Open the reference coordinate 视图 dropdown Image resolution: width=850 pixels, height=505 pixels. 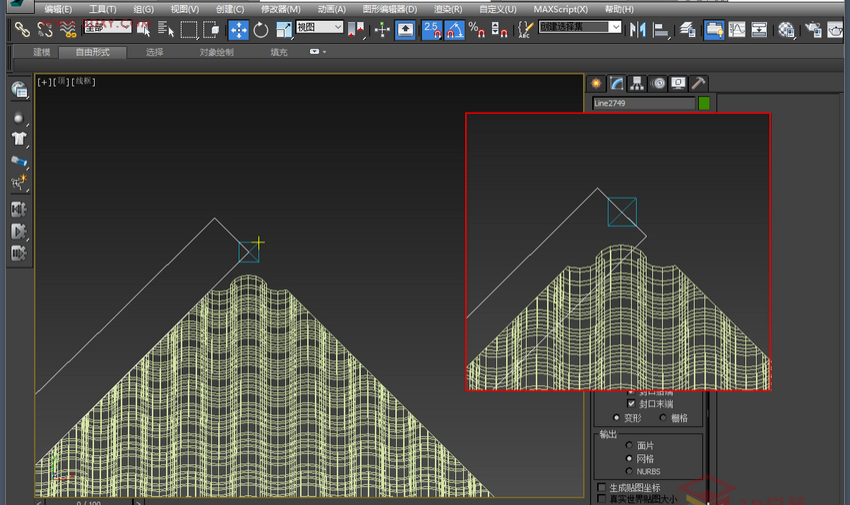[319, 27]
